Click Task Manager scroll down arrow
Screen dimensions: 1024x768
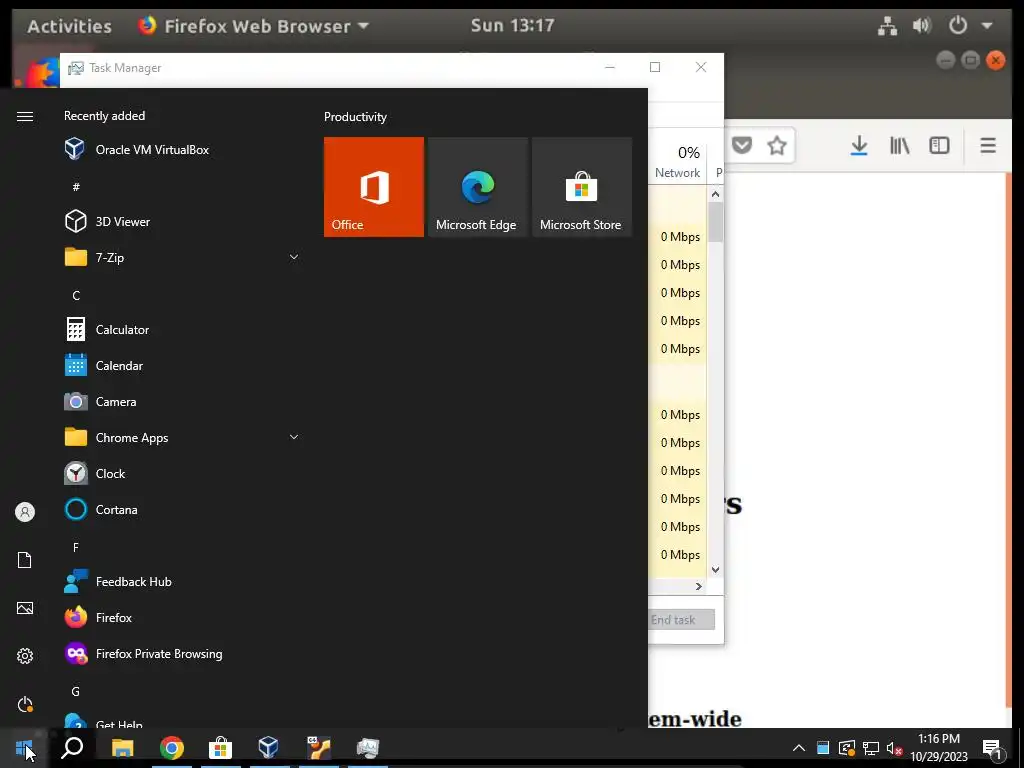click(716, 569)
